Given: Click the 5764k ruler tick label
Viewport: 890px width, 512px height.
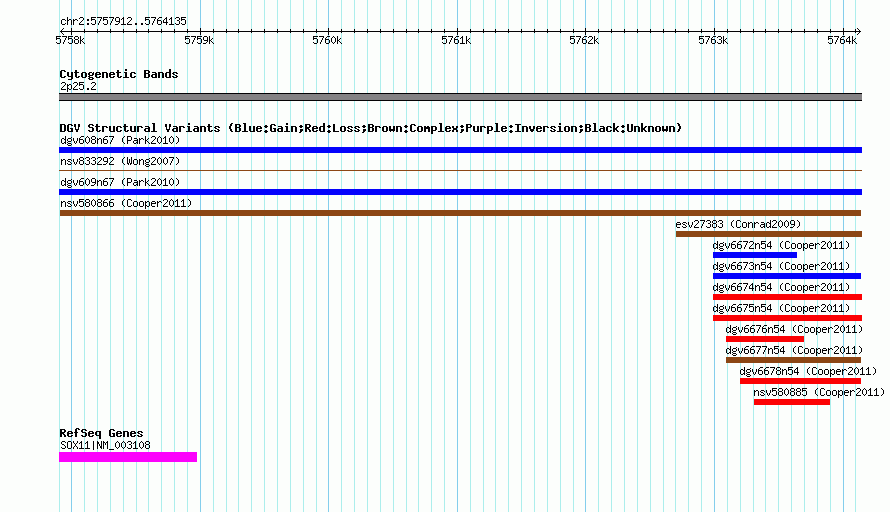Looking at the screenshot, I should (x=842, y=40).
